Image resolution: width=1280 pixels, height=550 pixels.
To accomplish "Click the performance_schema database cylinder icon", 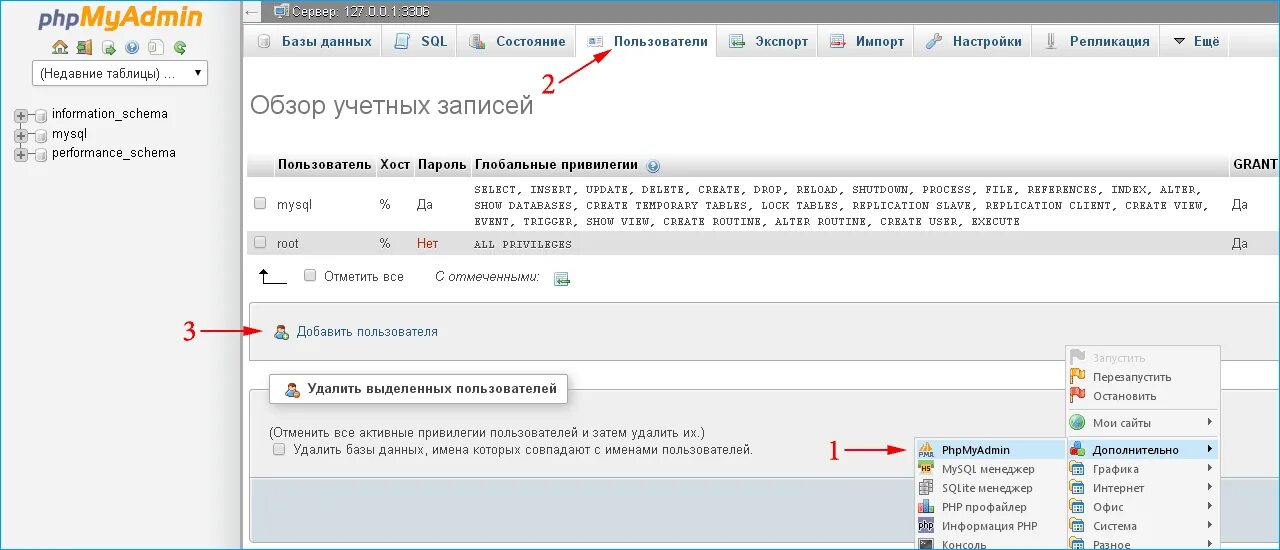I will [41, 153].
